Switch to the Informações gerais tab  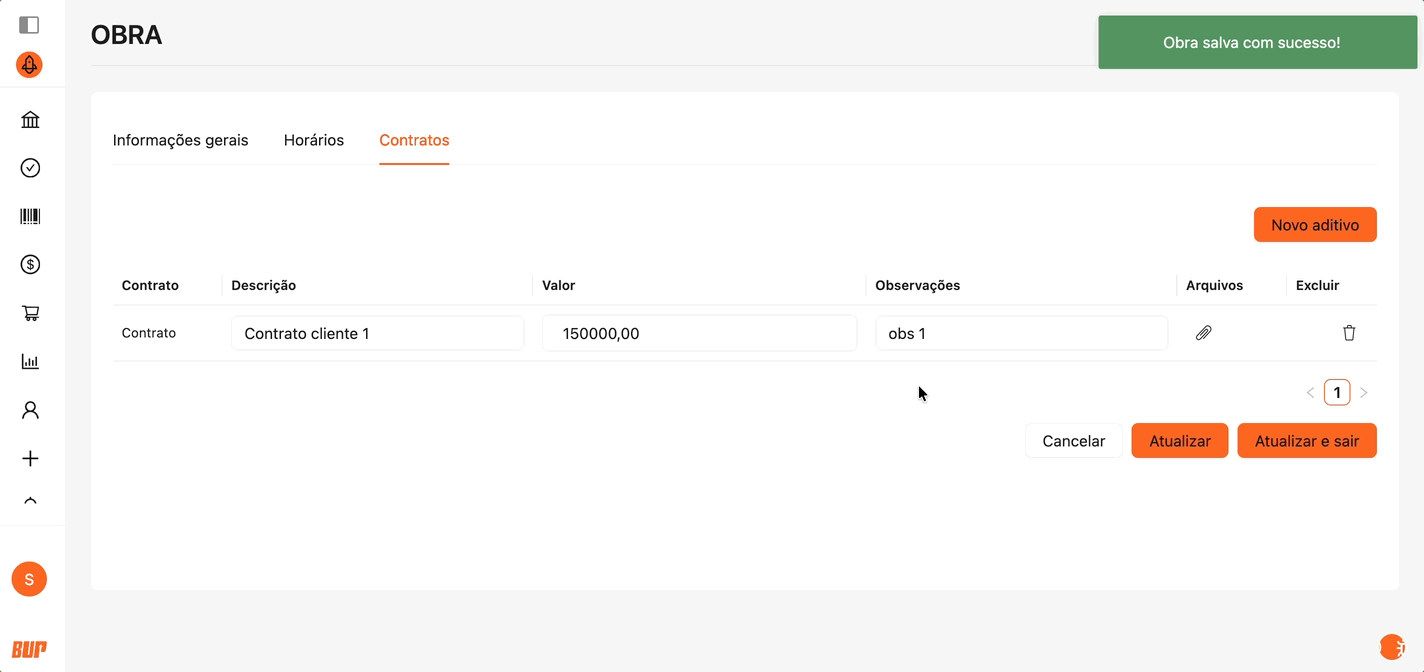pos(180,140)
